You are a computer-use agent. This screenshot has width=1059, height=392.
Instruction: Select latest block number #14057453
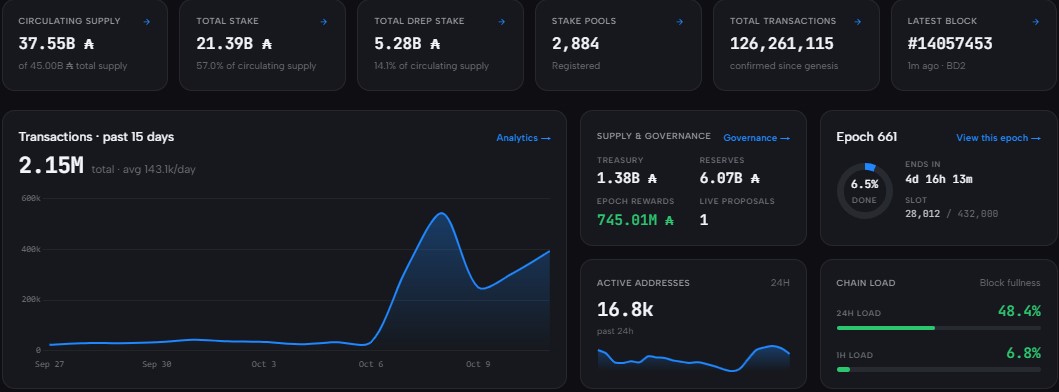[950, 44]
